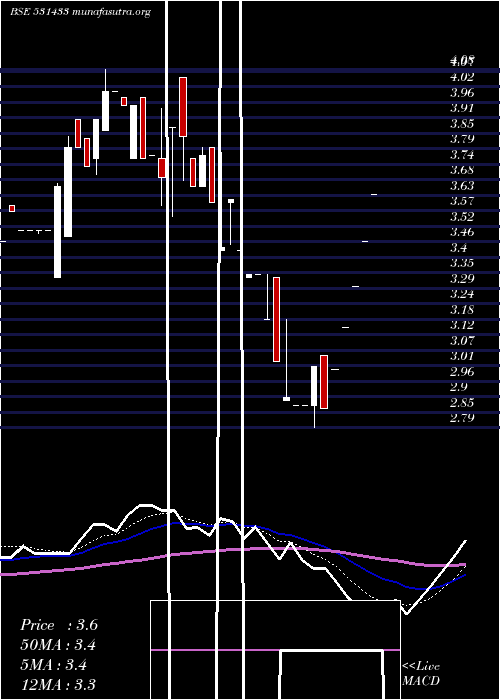
Task: Click the 'Price : 3.6' readout
Action: [59, 625]
